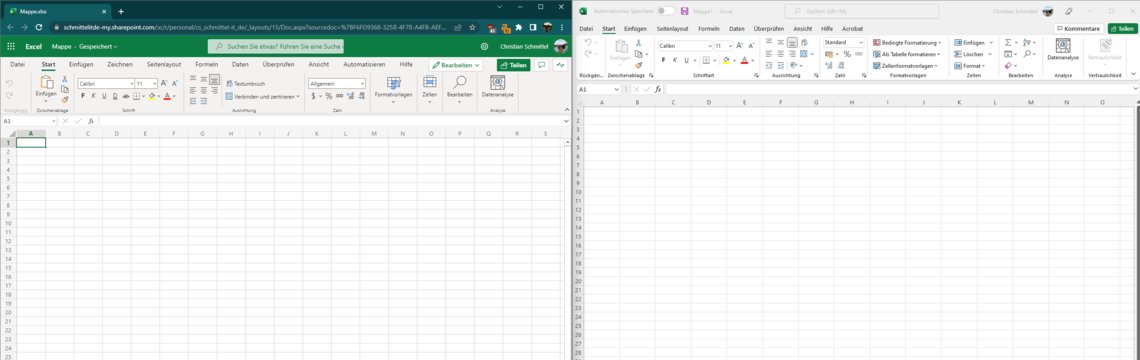1140x360 pixels.
Task: Open comments speech bubble in Excel web
Action: [x=541, y=65]
